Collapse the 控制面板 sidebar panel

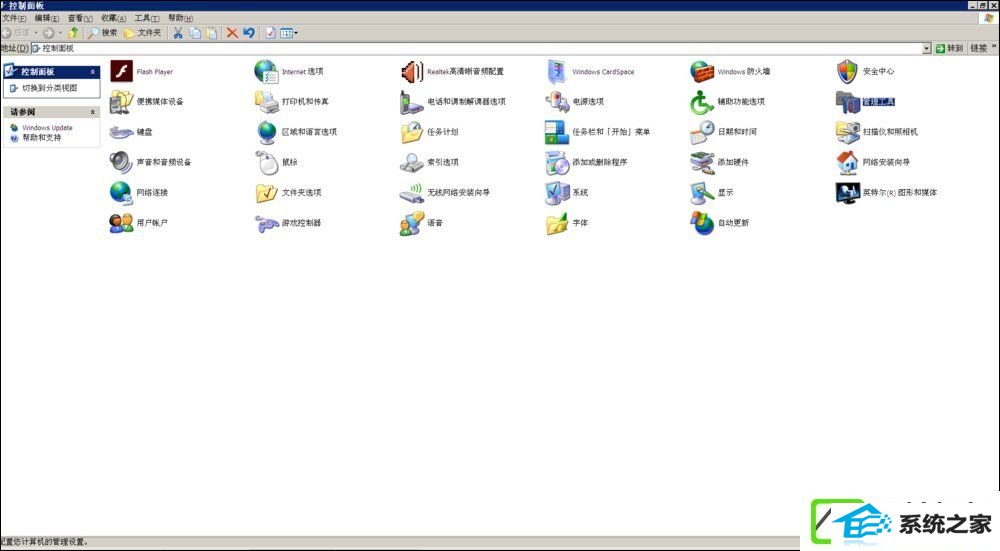92,71
